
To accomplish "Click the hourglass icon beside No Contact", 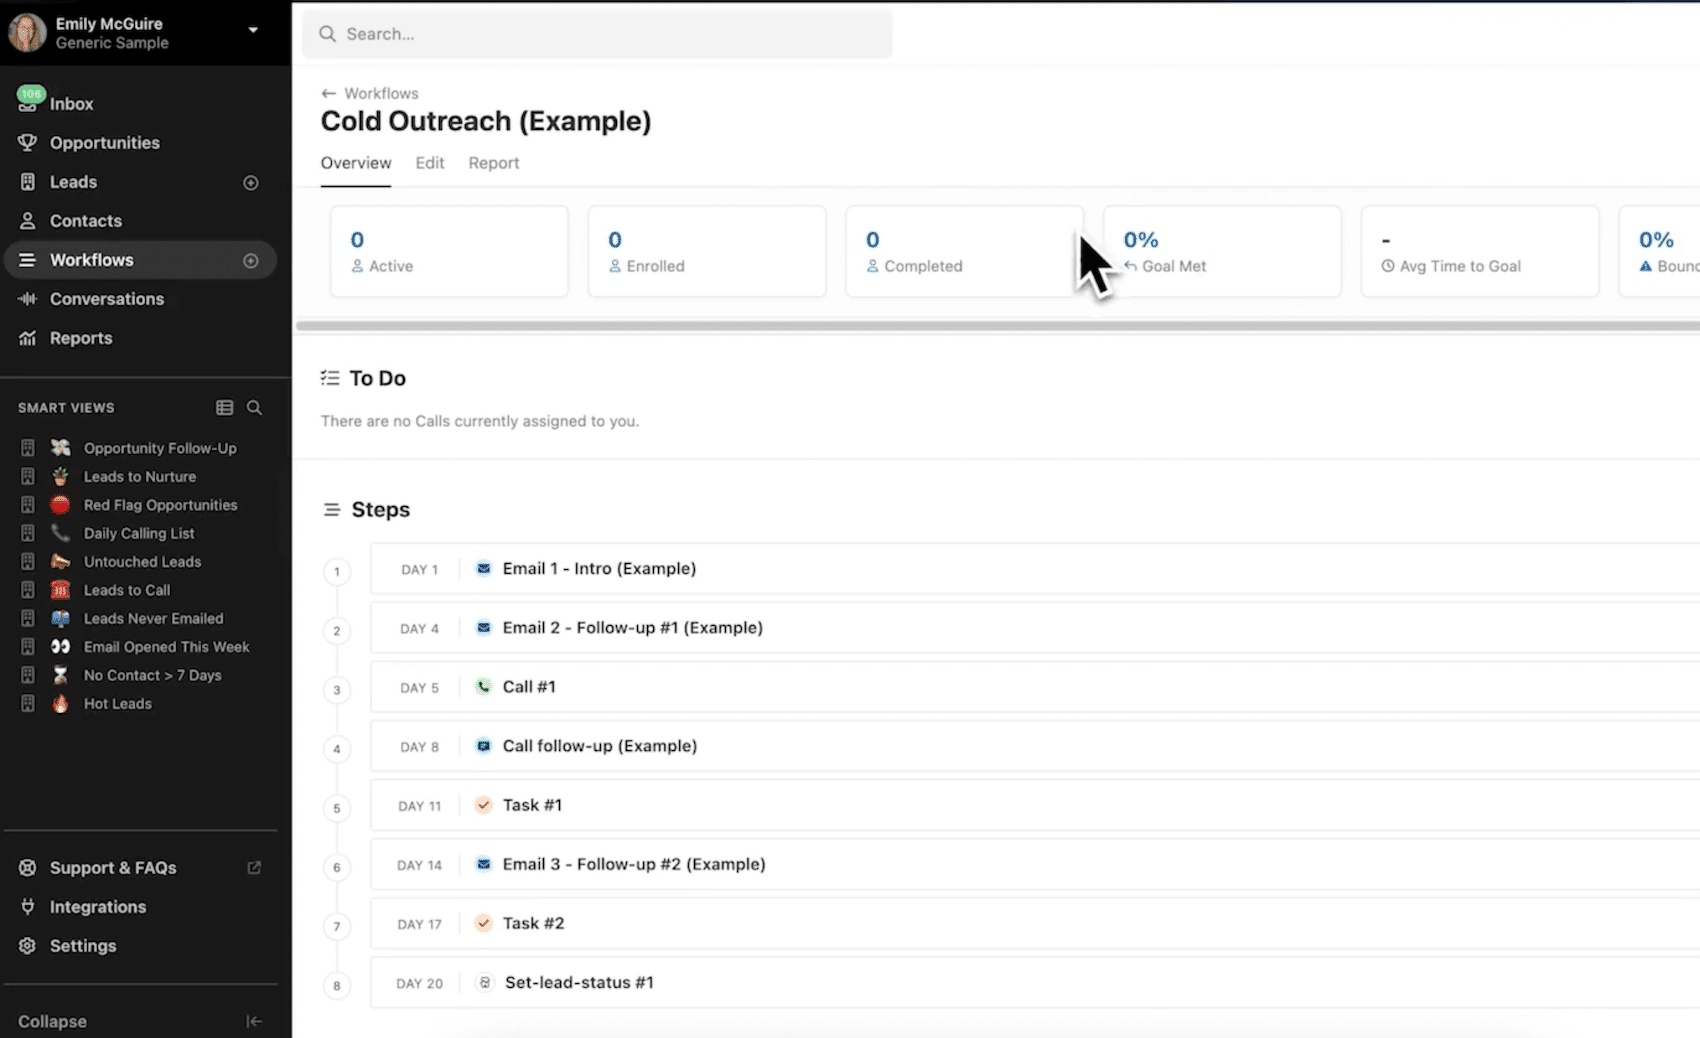I will pos(61,675).
